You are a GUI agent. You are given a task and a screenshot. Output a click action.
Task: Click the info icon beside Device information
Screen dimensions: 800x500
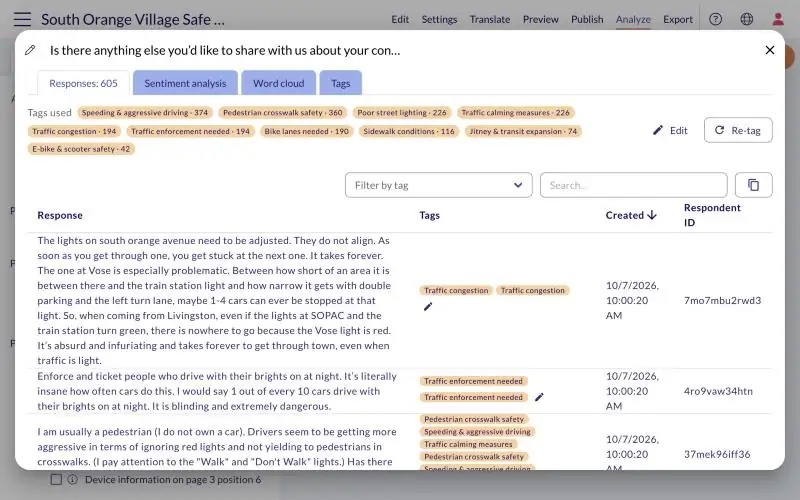72,480
